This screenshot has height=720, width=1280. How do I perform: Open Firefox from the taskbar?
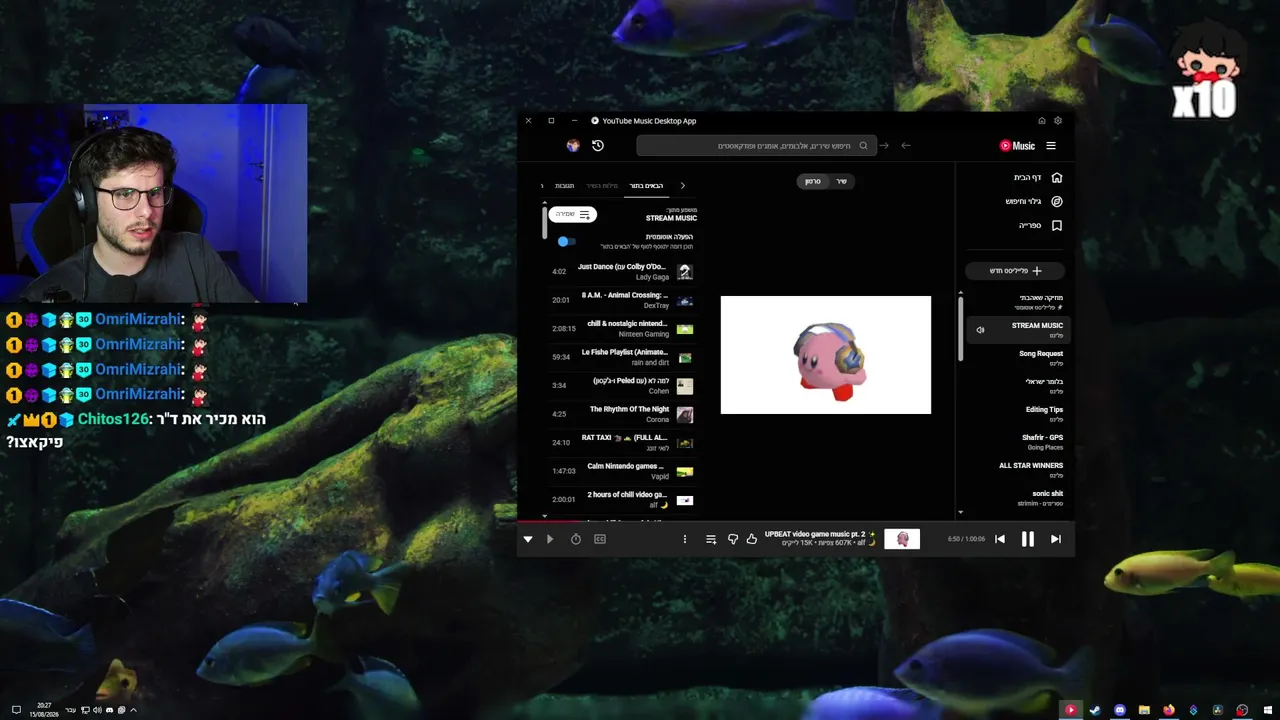[1169, 710]
